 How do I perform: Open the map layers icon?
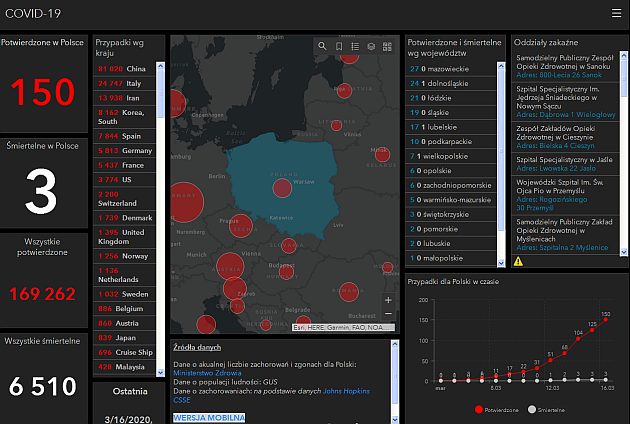[x=371, y=47]
